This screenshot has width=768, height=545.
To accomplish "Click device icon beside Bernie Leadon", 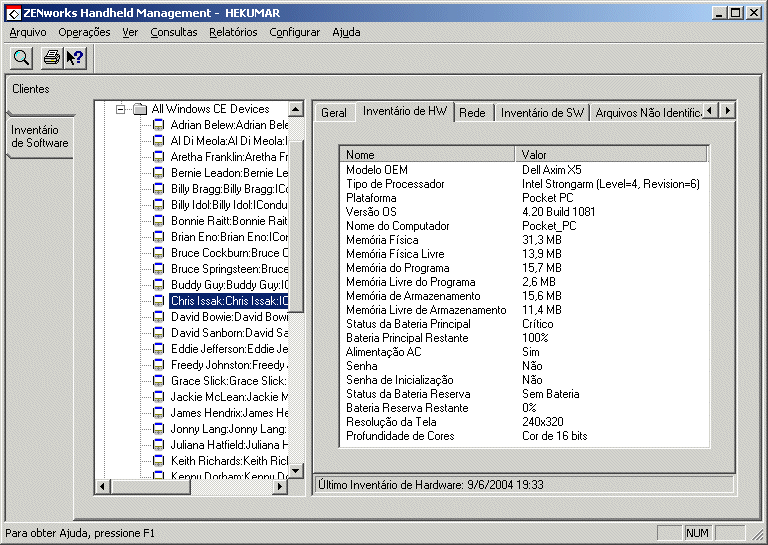I will [158, 173].
